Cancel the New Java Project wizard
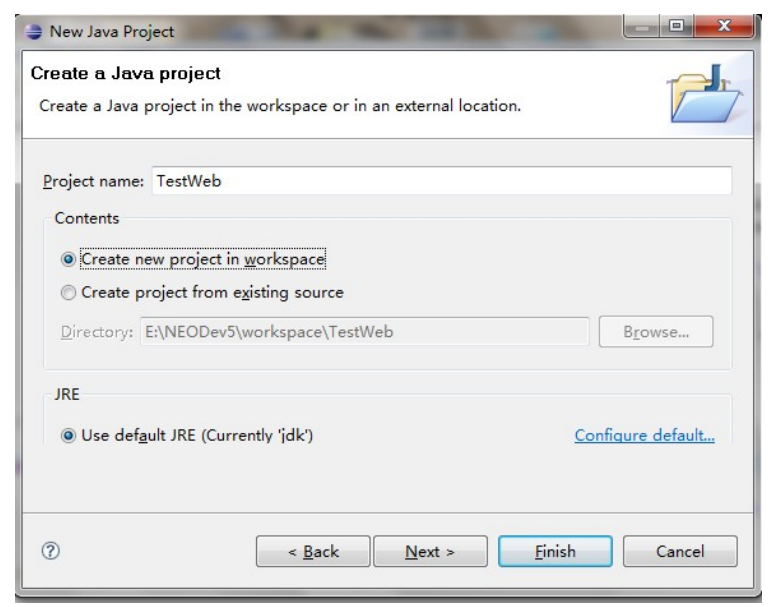The width and height of the screenshot is (768, 607). point(680,551)
